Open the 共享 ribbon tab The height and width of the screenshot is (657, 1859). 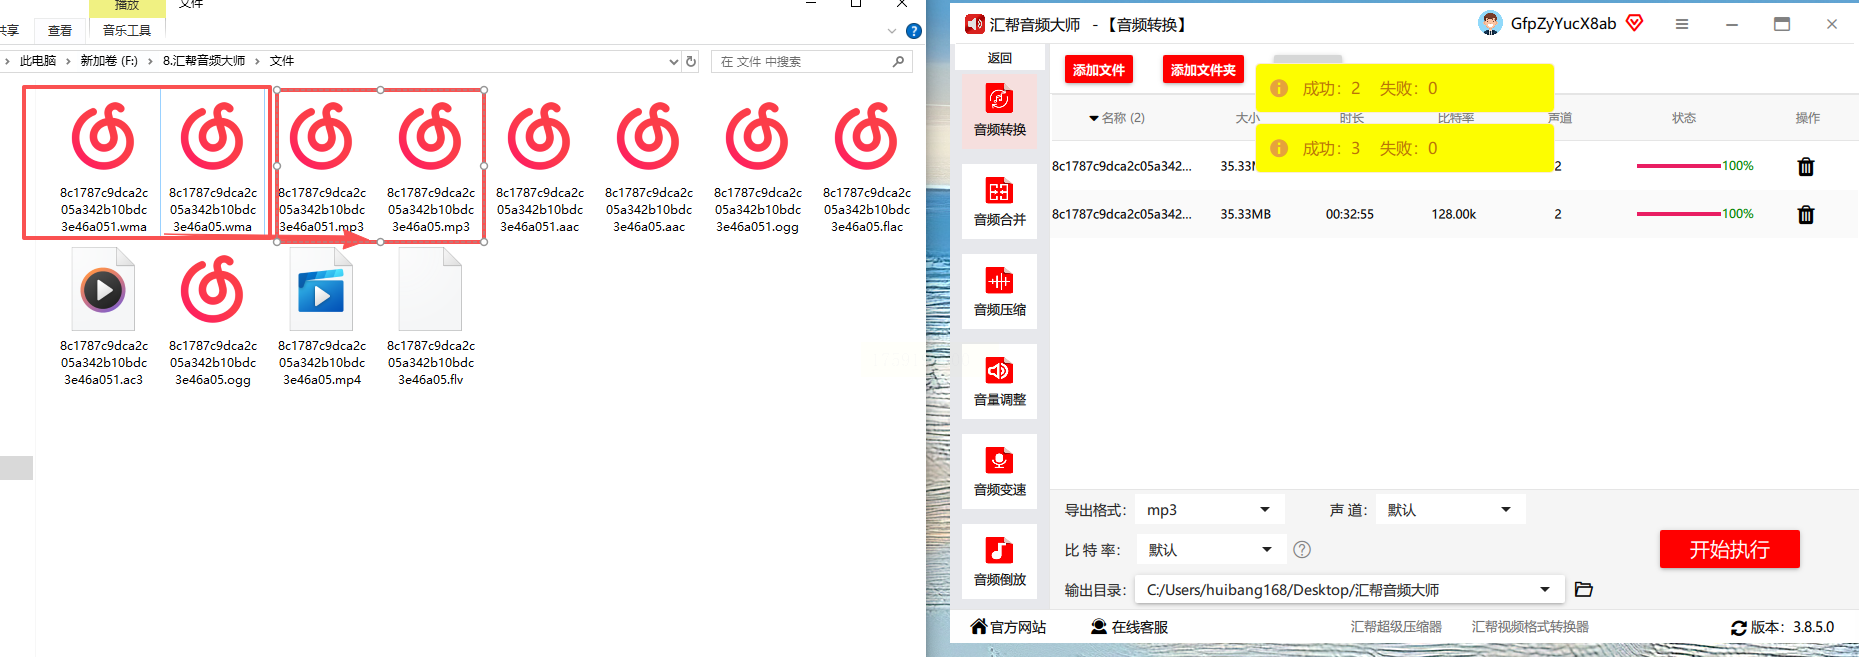(x=10, y=31)
